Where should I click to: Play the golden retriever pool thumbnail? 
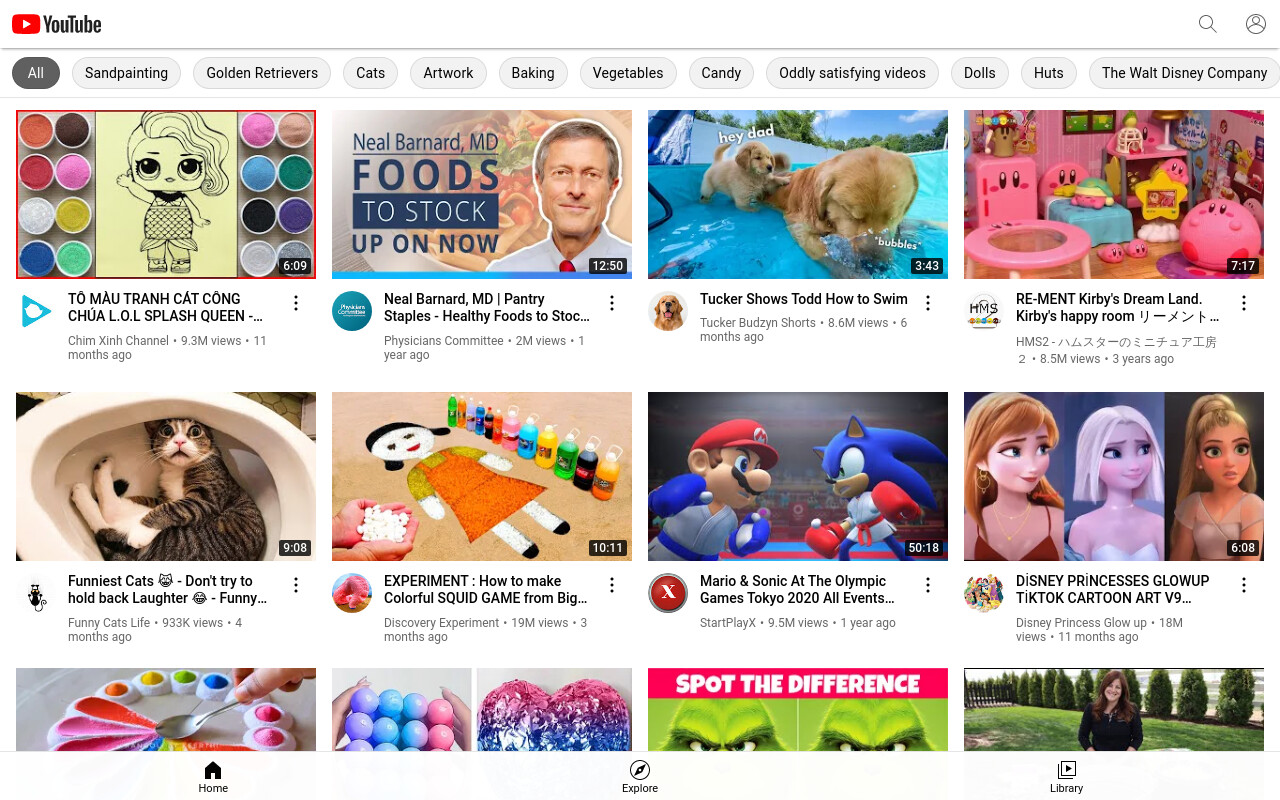pyautogui.click(x=798, y=194)
